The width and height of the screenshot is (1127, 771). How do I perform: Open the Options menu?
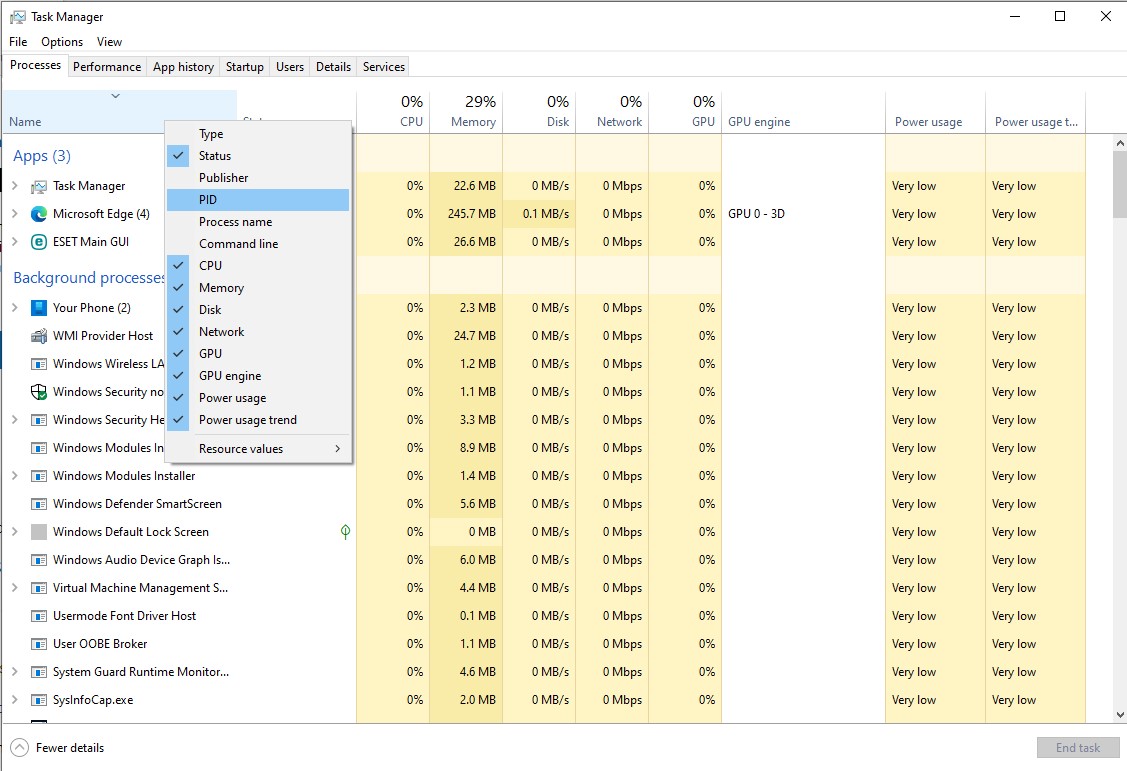(62, 42)
